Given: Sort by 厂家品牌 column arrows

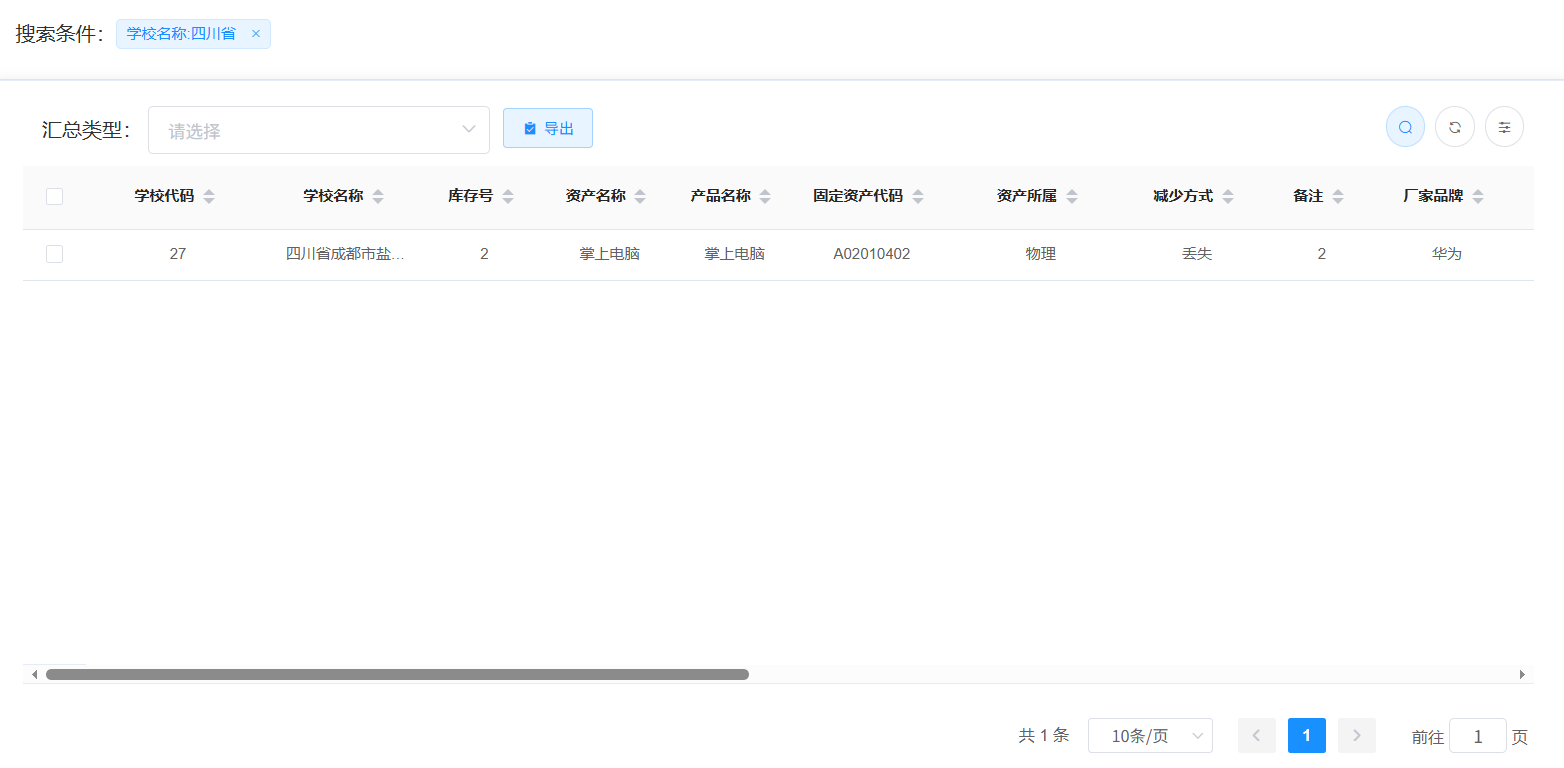Looking at the screenshot, I should click(1478, 197).
